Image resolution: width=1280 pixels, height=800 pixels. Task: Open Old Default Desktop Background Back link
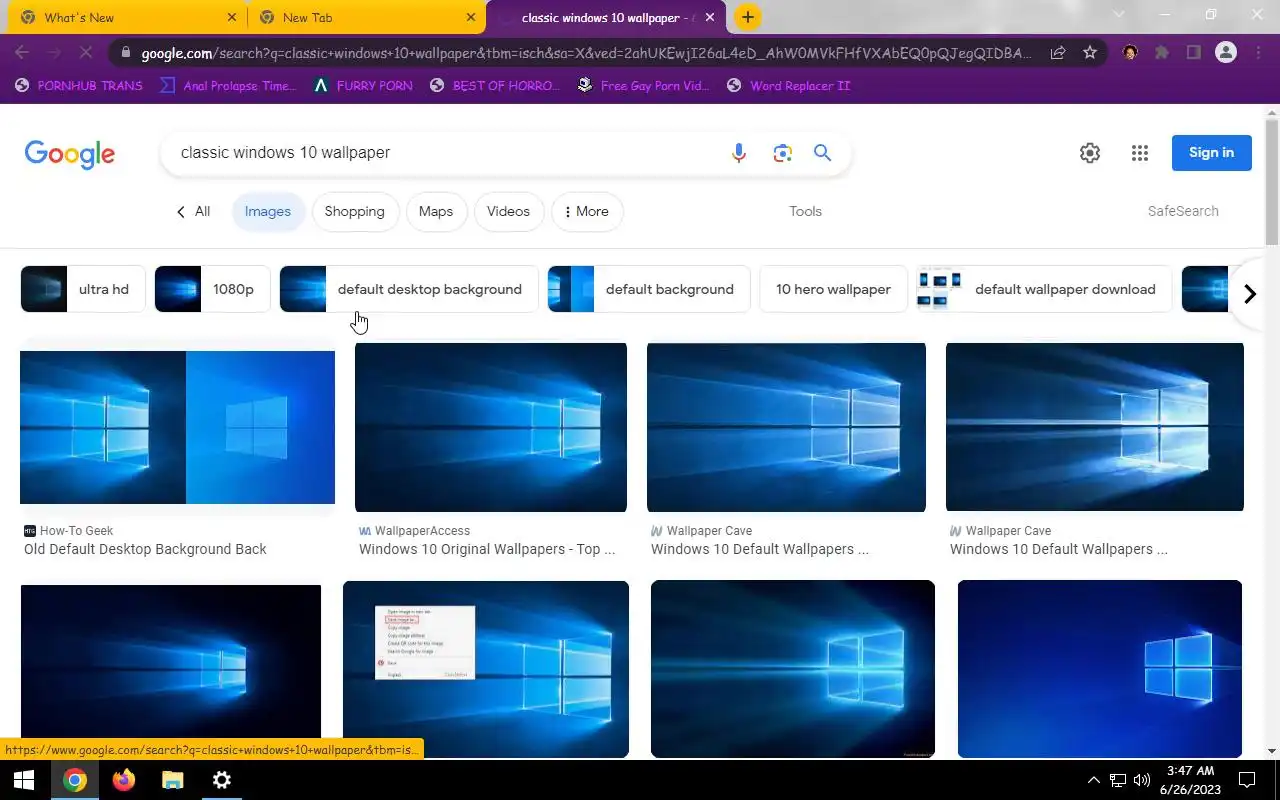pyautogui.click(x=145, y=549)
